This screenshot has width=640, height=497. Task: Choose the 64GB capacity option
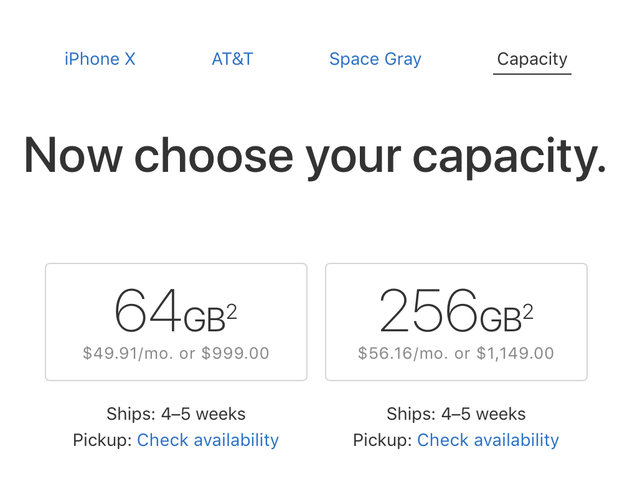(176, 321)
